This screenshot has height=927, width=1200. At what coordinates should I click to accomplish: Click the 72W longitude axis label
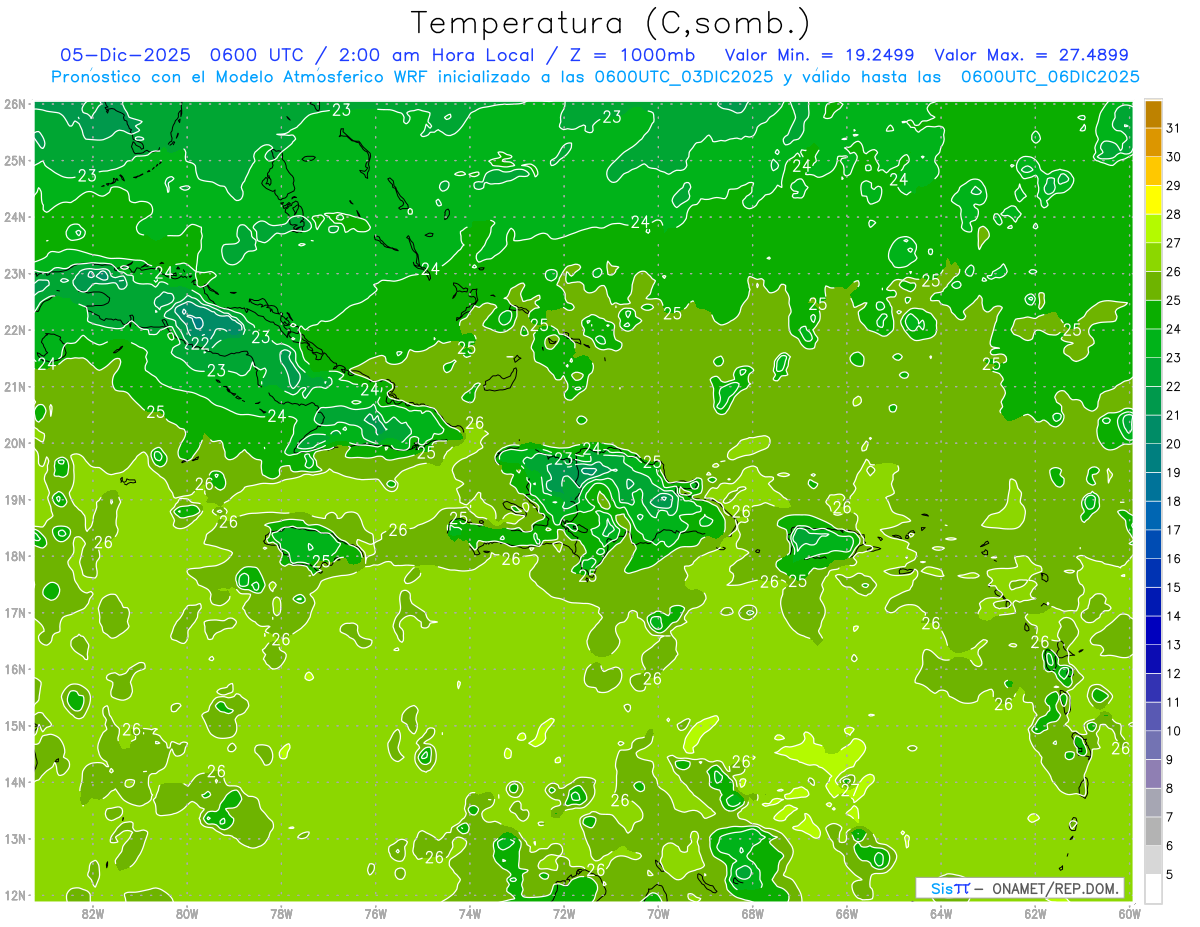pos(564,913)
